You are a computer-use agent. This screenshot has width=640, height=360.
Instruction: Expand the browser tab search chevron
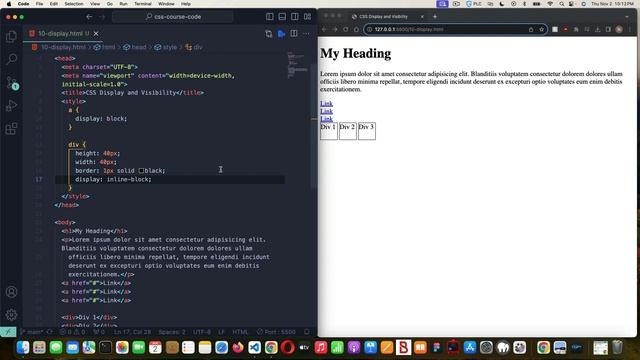click(627, 17)
